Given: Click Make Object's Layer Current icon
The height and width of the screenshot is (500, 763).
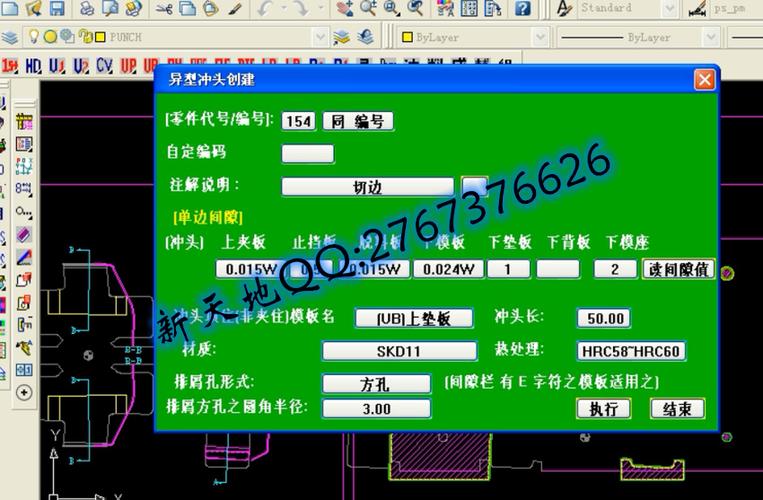Looking at the screenshot, I should [x=342, y=37].
